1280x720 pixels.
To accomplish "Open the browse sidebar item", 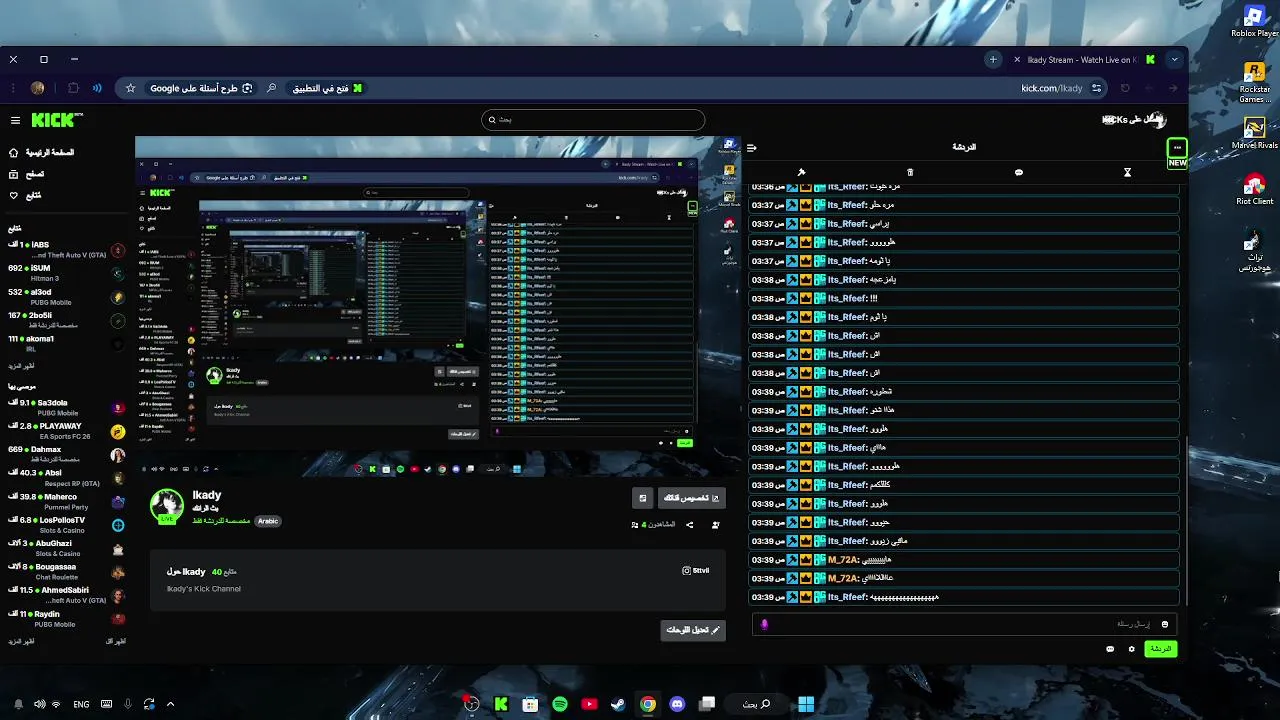I will [27, 174].
